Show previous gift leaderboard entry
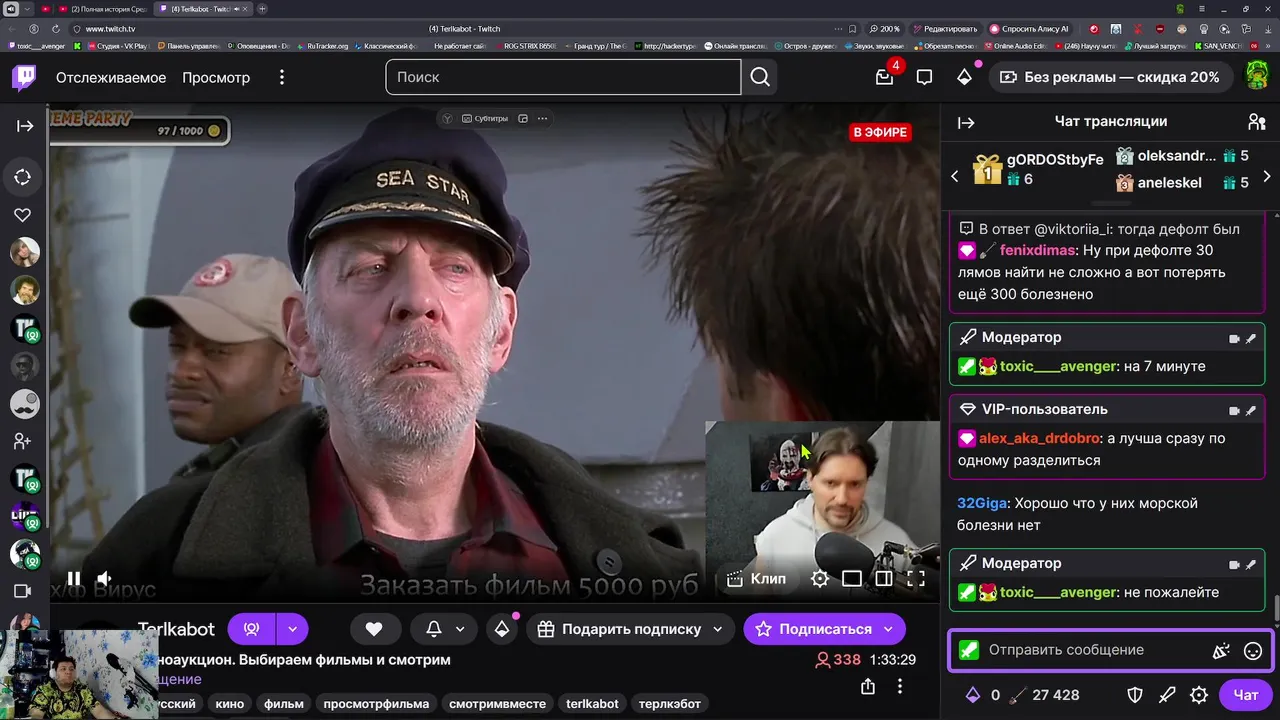This screenshot has width=1280, height=720. tap(954, 176)
